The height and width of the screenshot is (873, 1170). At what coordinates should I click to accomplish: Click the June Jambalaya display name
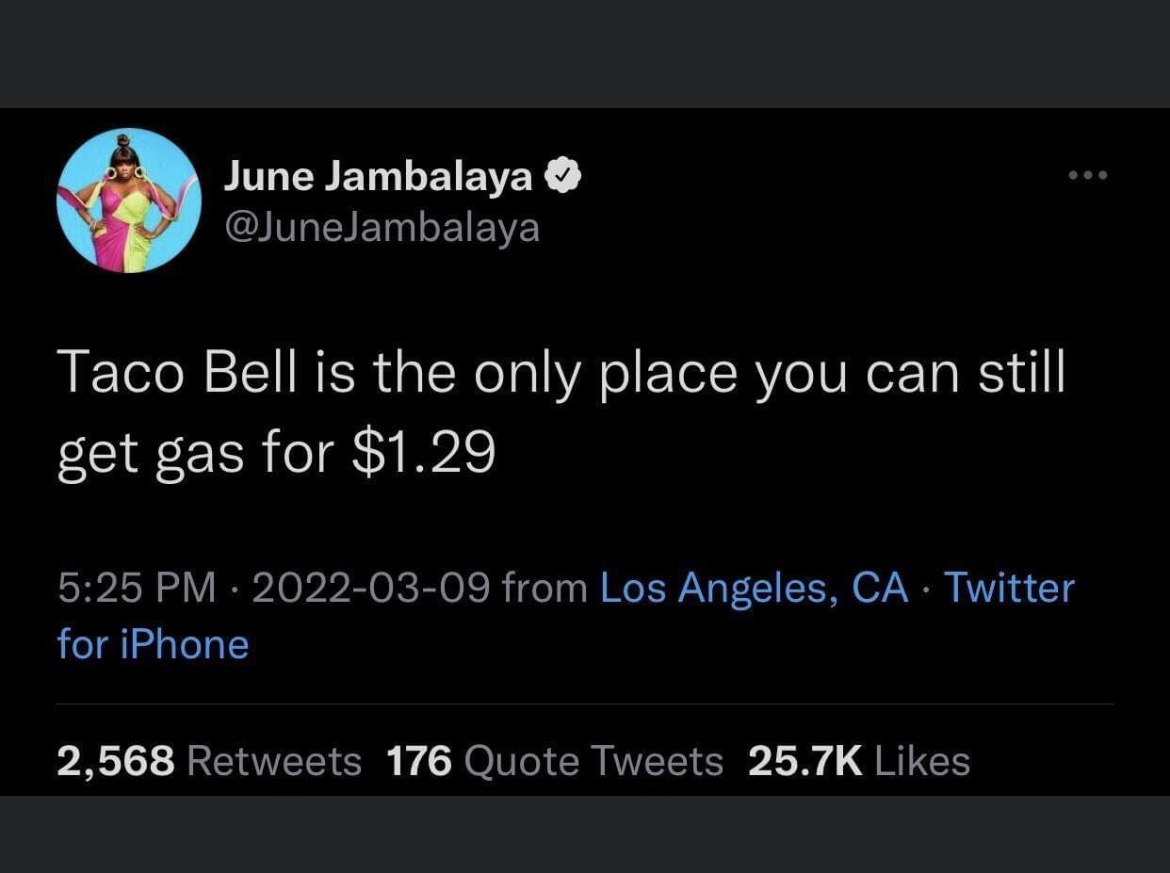pos(378,177)
